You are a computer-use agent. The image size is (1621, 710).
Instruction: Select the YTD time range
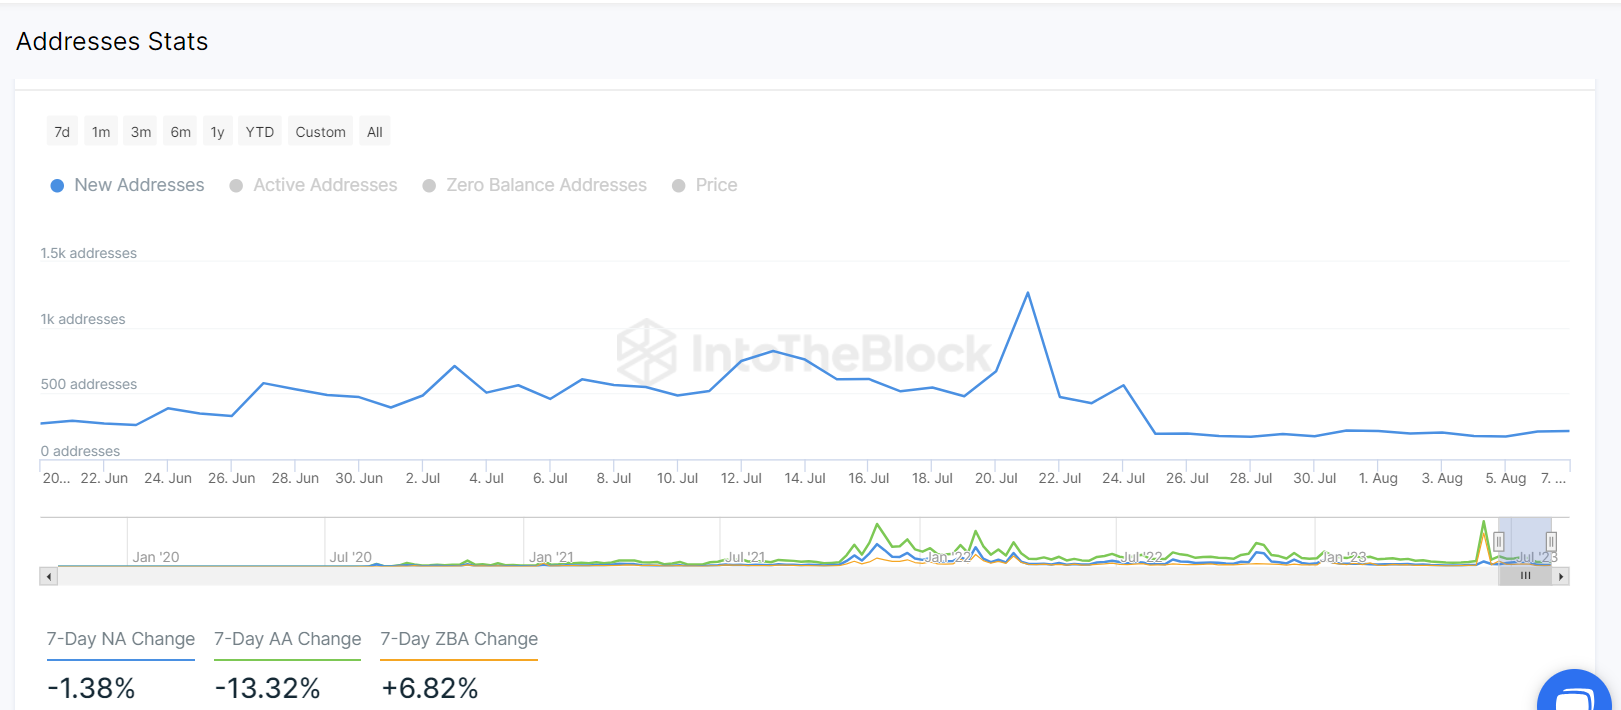coord(260,132)
